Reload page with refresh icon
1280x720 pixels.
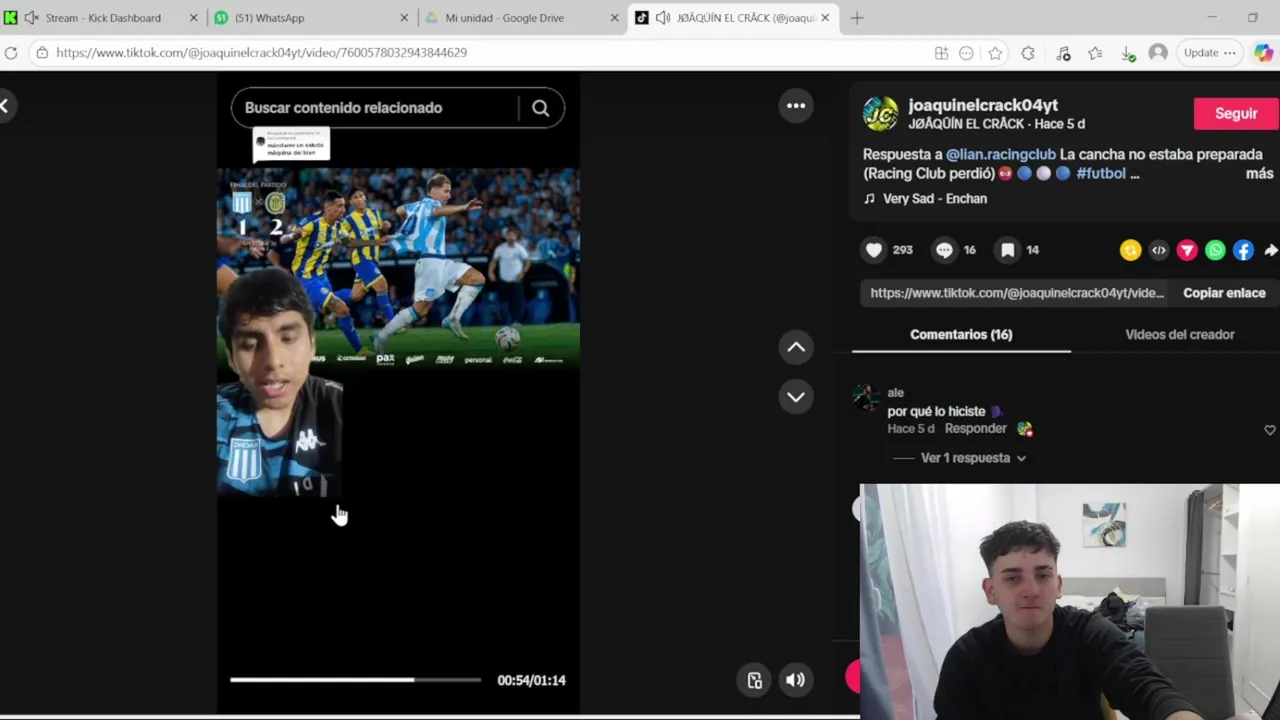(x=10, y=53)
